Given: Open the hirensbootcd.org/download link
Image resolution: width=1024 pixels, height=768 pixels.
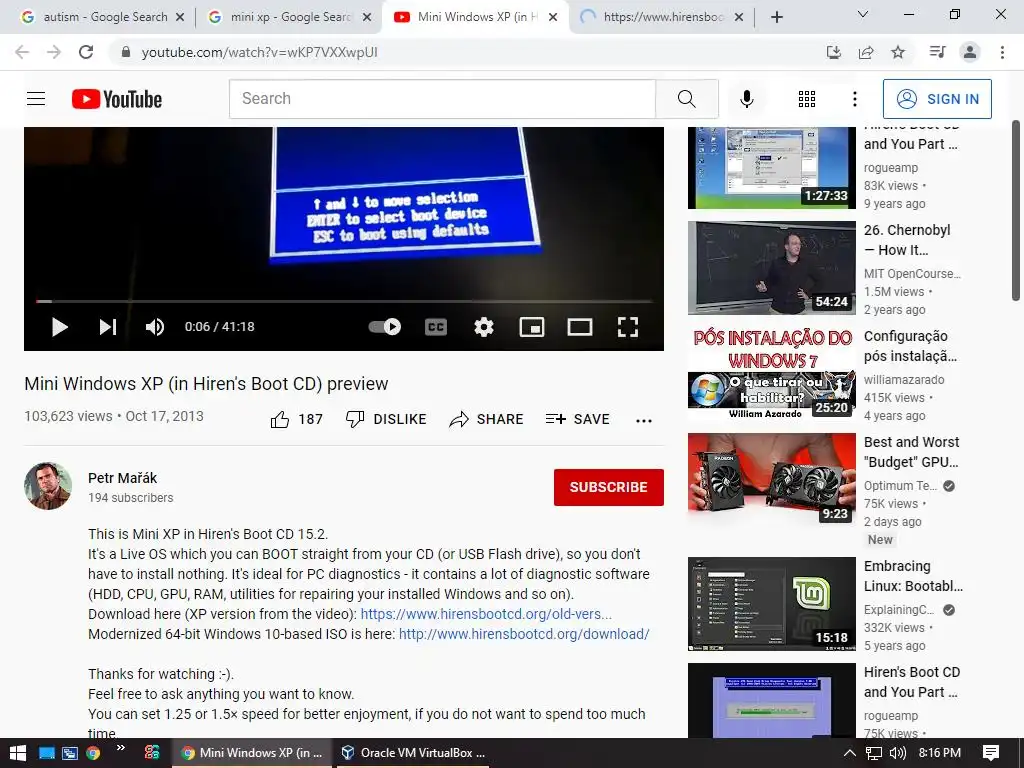Looking at the screenshot, I should pos(524,634).
